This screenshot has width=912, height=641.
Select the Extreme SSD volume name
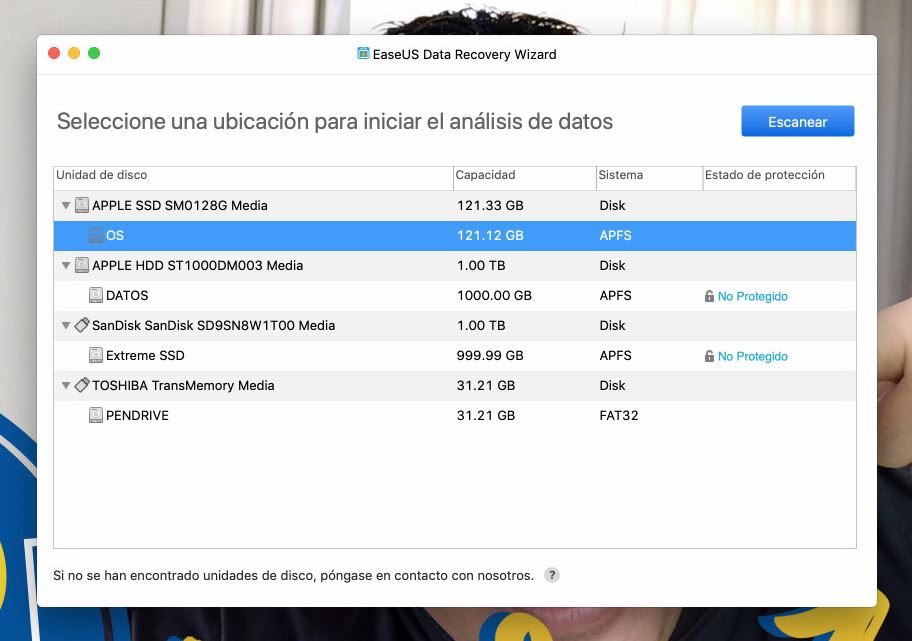point(145,355)
